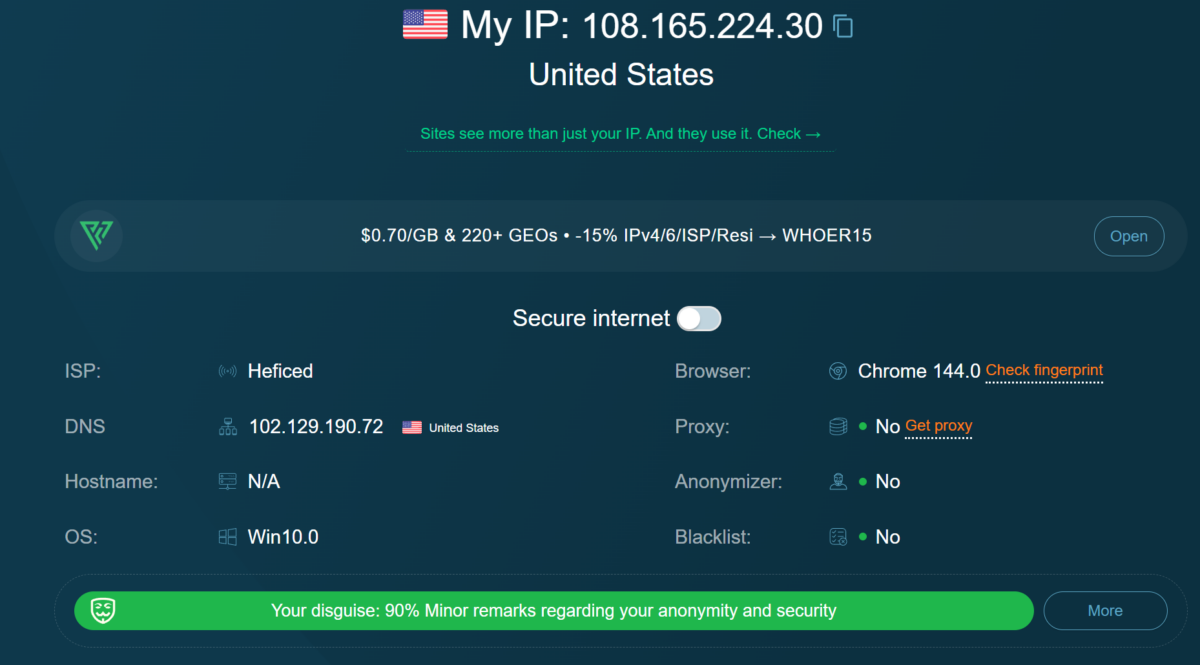Screen dimensions: 1200x665
Task: Click the US flag beside the DNS address
Action: click(411, 427)
